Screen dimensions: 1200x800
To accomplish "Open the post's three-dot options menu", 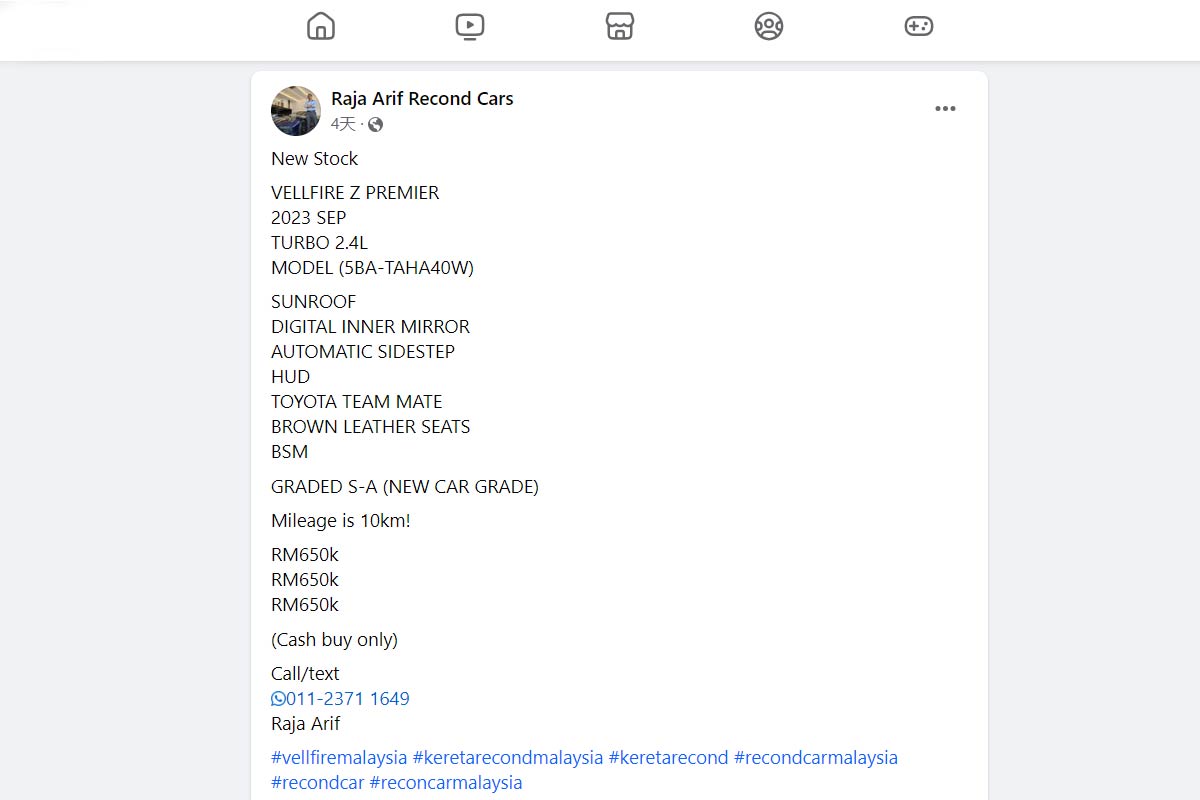I will [x=945, y=109].
